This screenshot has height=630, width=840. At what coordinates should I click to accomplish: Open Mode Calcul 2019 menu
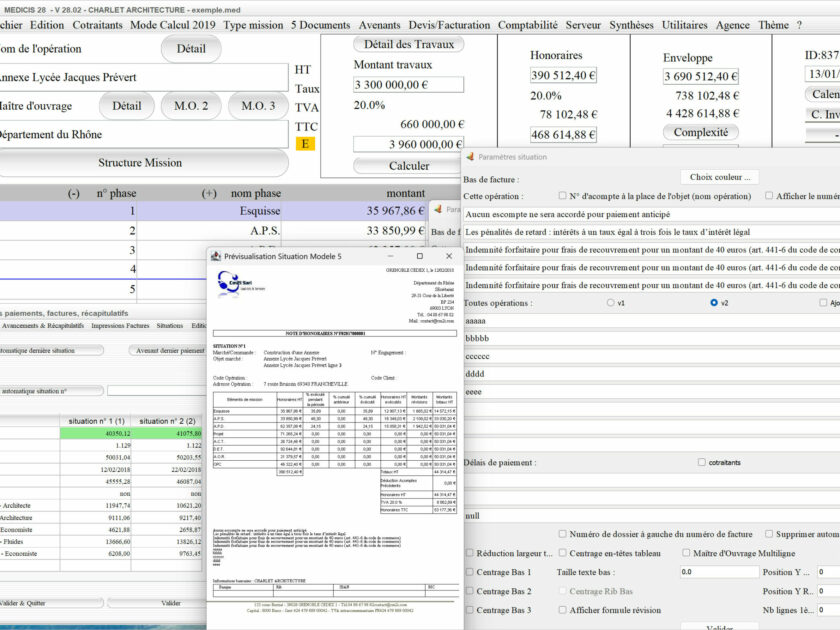[x=172, y=25]
